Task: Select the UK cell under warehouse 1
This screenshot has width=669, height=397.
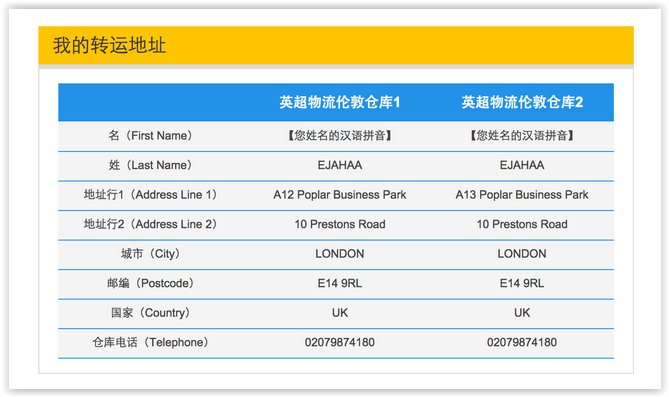Action: click(x=340, y=313)
